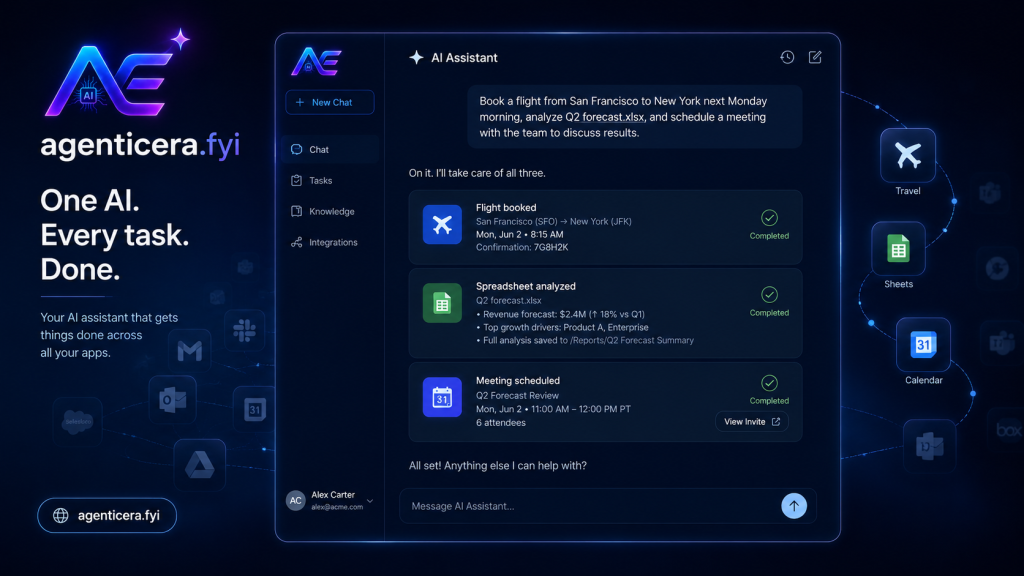The image size is (1024, 576).
Task: Click the Outlook tile below Calendar
Action: 929,446
